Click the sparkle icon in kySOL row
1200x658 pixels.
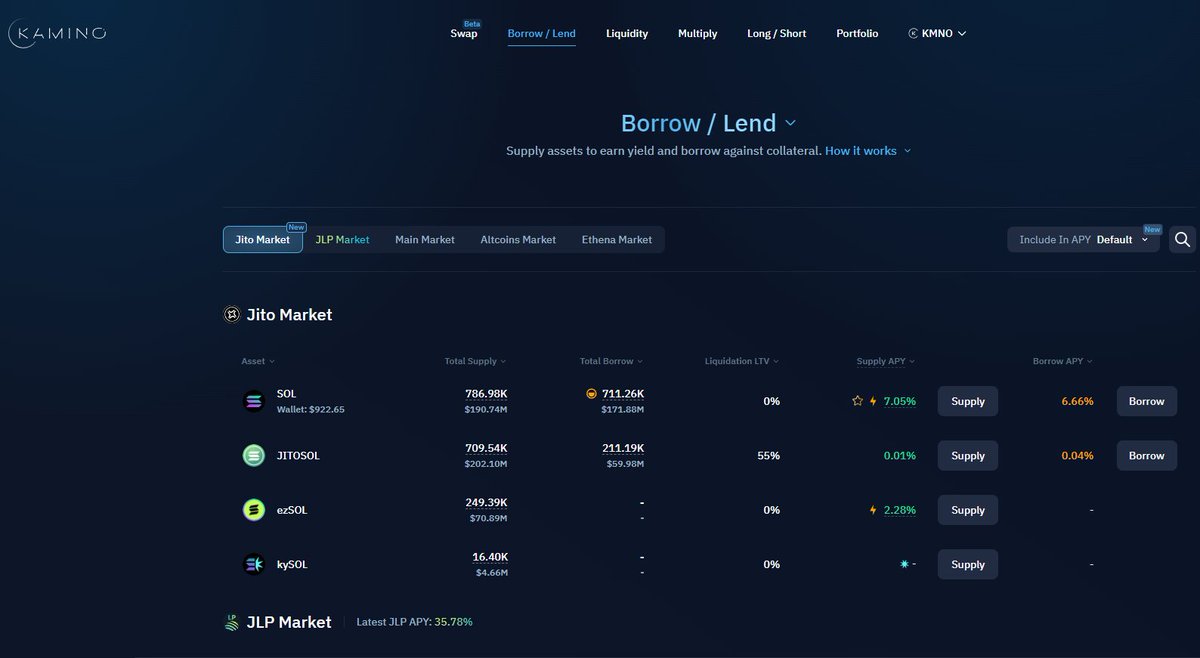(x=905, y=564)
